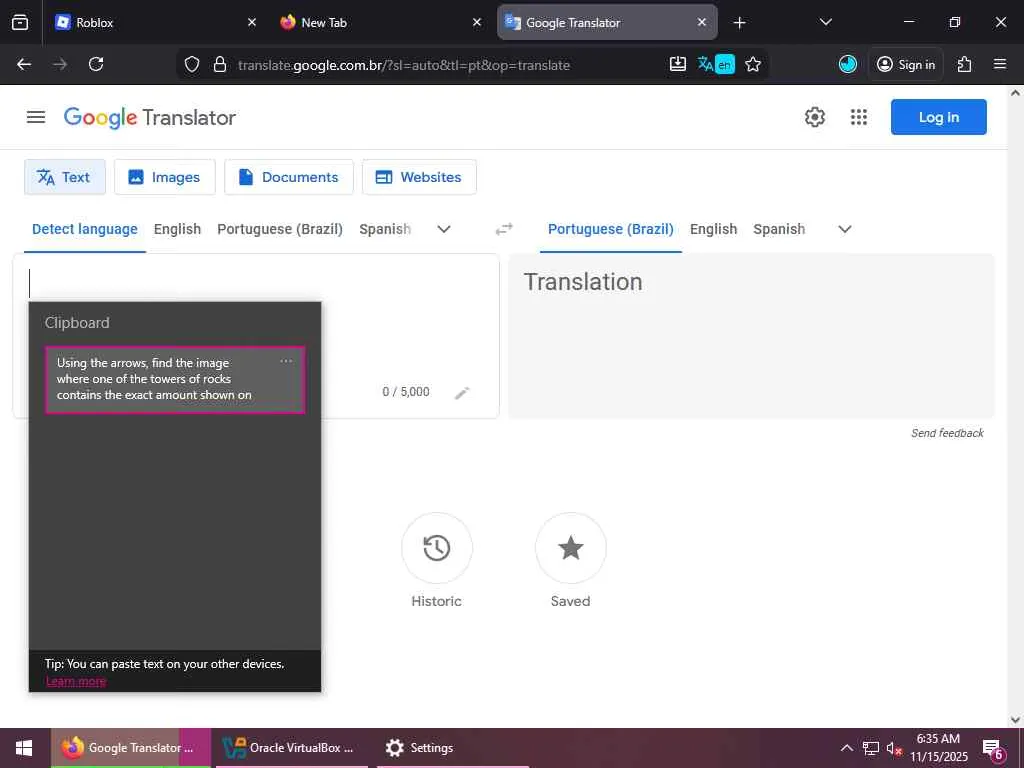Click the Historic clock icon
Screen dimensions: 1024x768
[x=436, y=548]
